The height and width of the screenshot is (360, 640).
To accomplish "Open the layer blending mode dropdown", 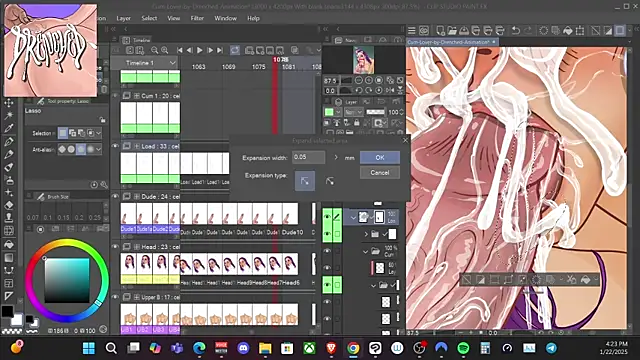I will 353,112.
